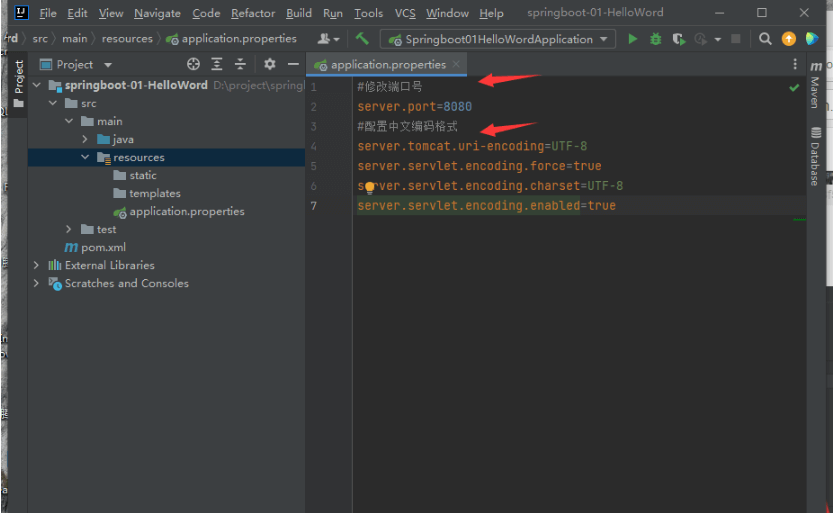Click the green inspection checkmark in editor
Image resolution: width=833 pixels, height=513 pixels.
point(794,88)
